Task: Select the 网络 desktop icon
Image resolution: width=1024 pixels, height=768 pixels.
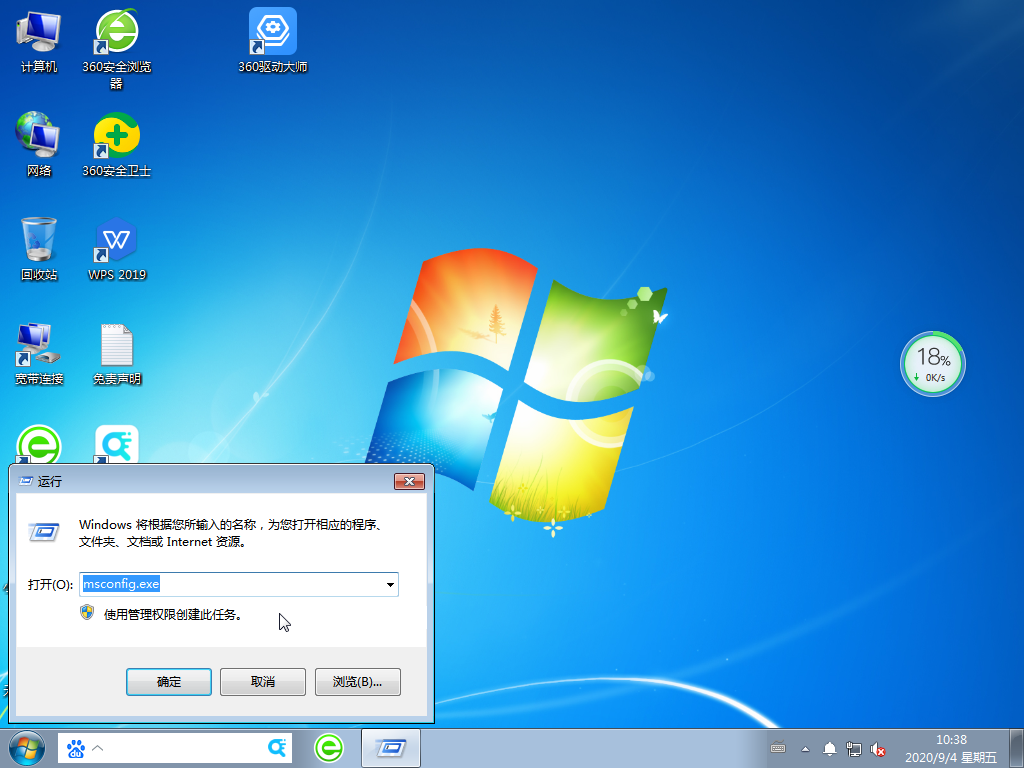Action: 39,144
